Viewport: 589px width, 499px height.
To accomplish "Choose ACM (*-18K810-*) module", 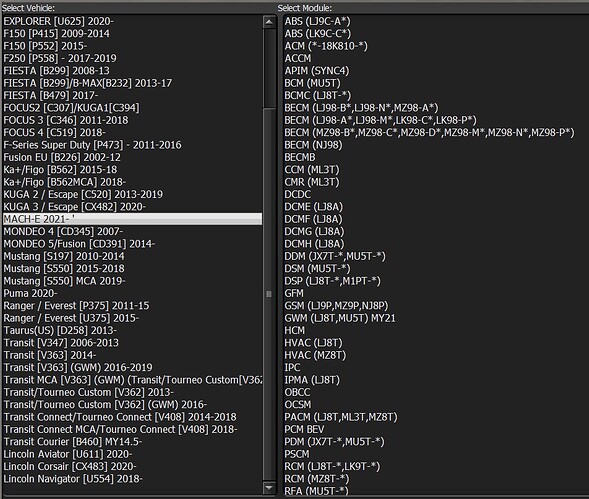I will point(326,46).
